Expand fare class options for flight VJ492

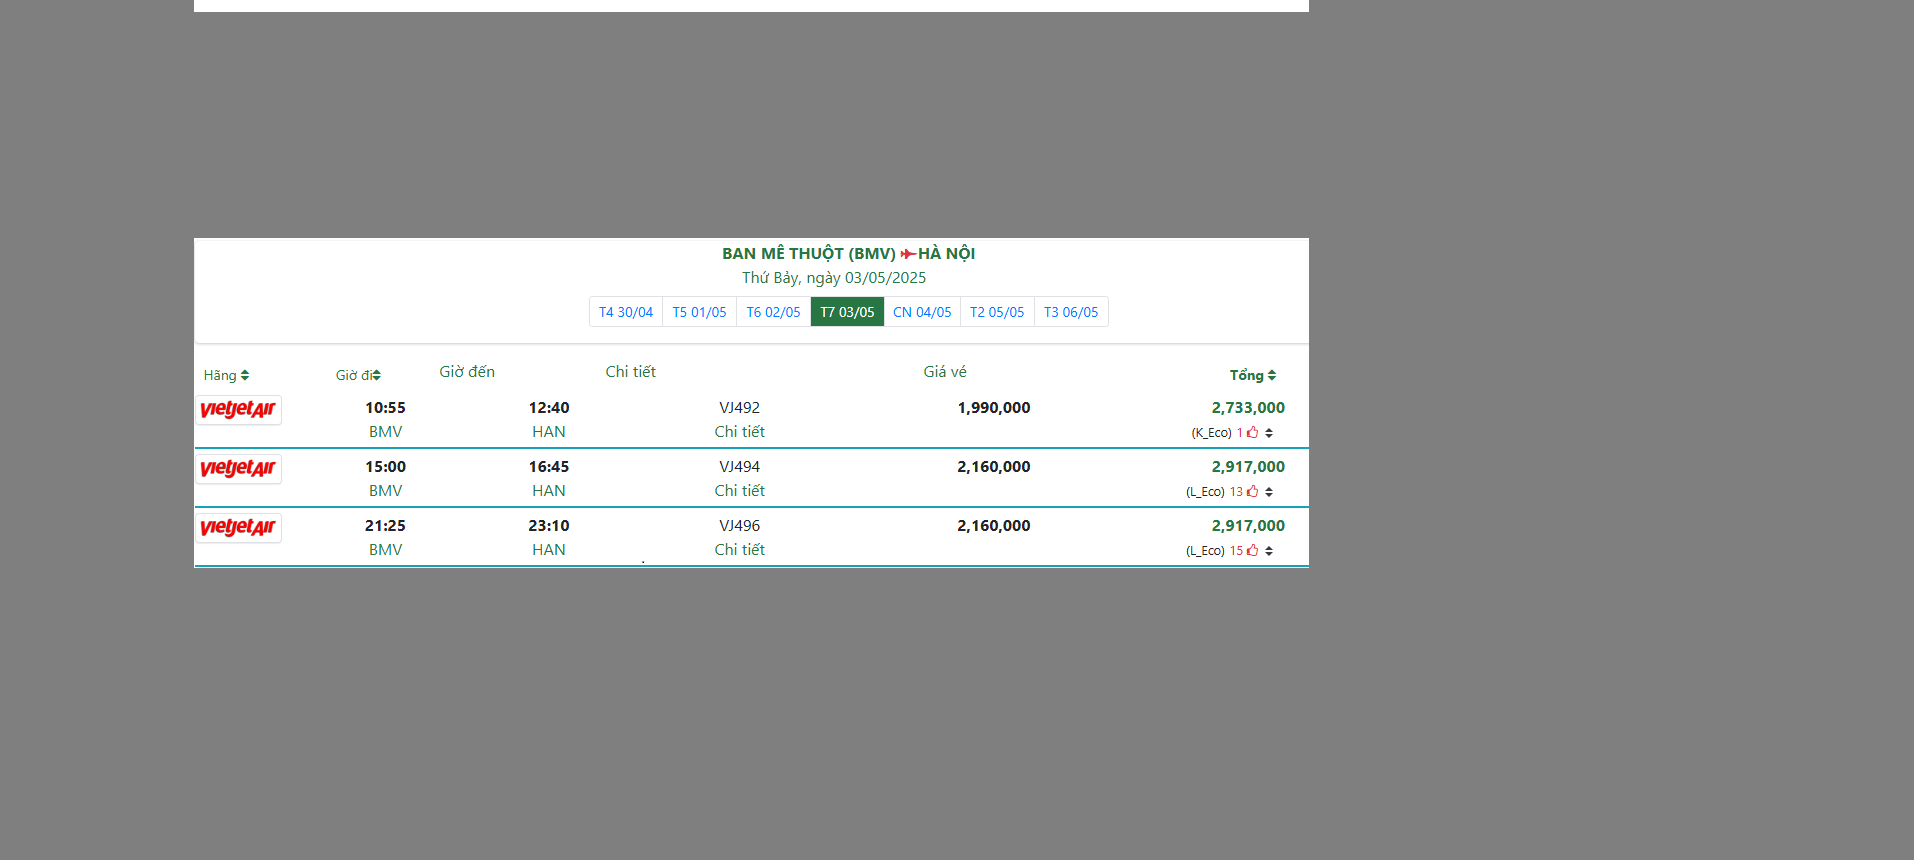coord(1269,434)
